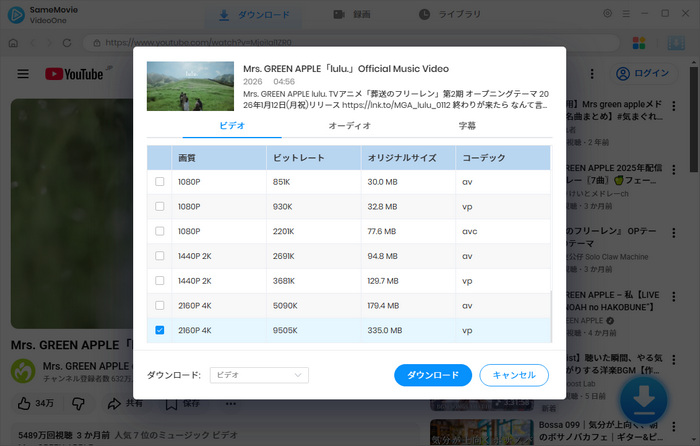The height and width of the screenshot is (446, 700).
Task: Click the YouTube logo
Action: tap(74, 74)
